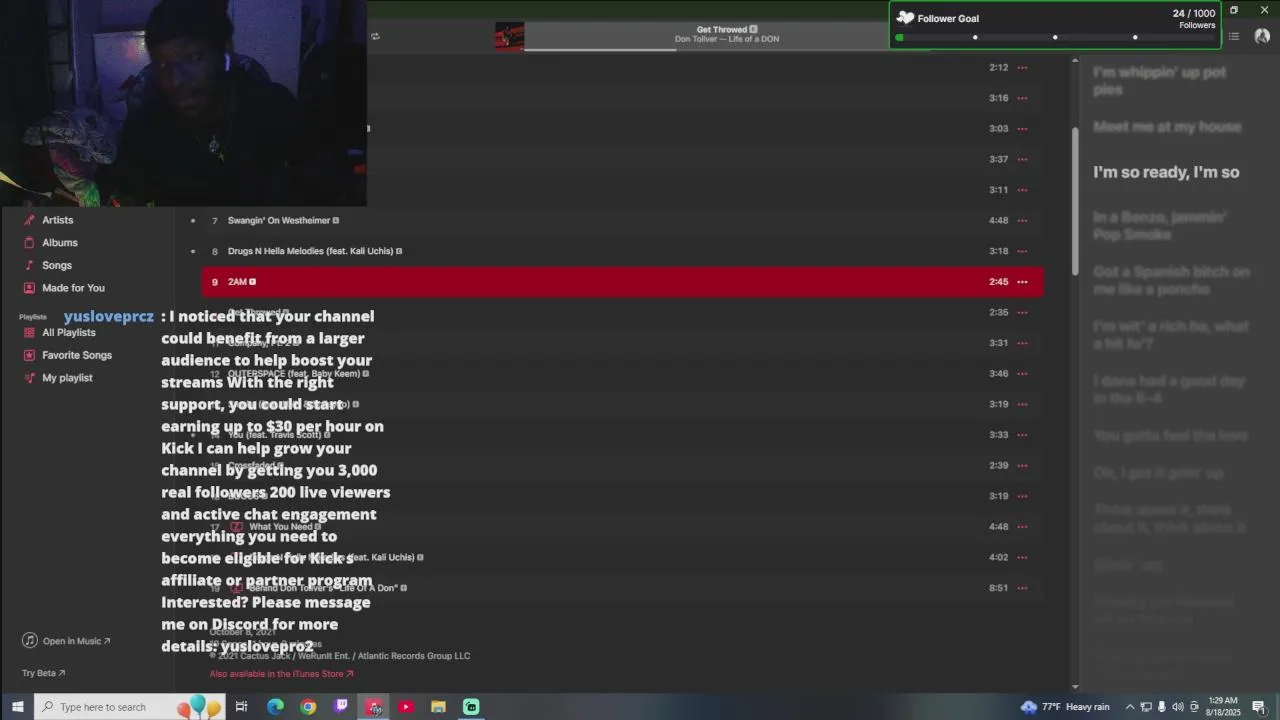Open more options for the 4:02 track
Image resolution: width=1280 pixels, height=720 pixels.
pos(1022,557)
